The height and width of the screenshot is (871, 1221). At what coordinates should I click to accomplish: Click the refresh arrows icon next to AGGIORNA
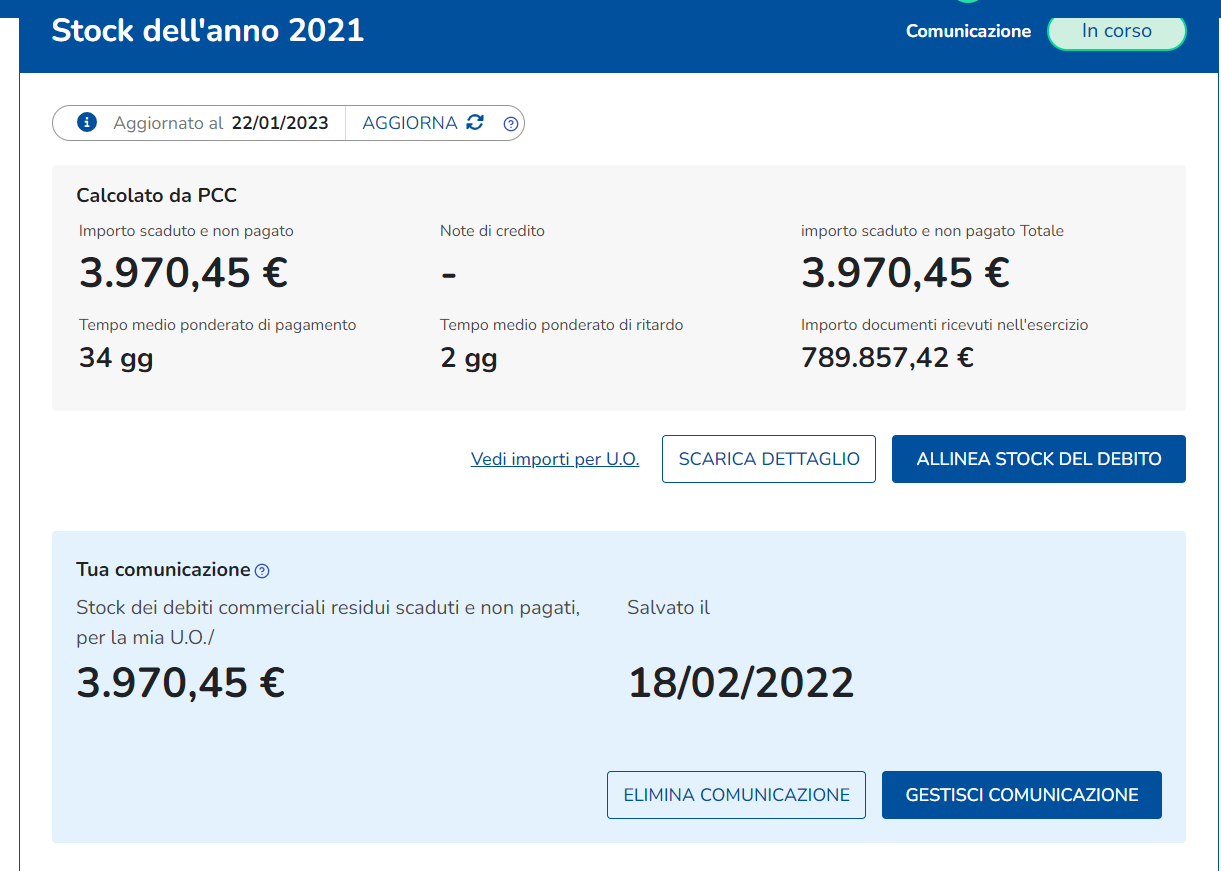tap(475, 123)
